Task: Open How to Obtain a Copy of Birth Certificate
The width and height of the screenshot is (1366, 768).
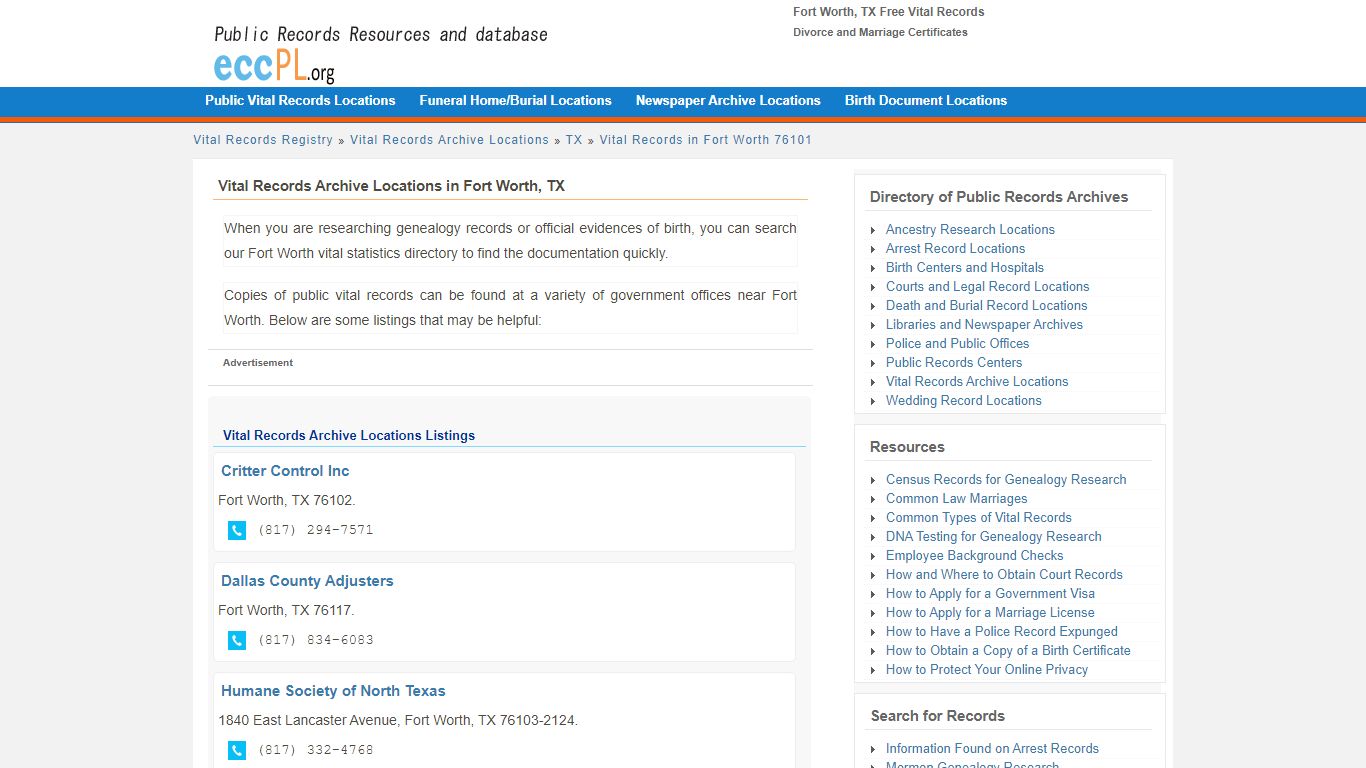Action: 1008,650
